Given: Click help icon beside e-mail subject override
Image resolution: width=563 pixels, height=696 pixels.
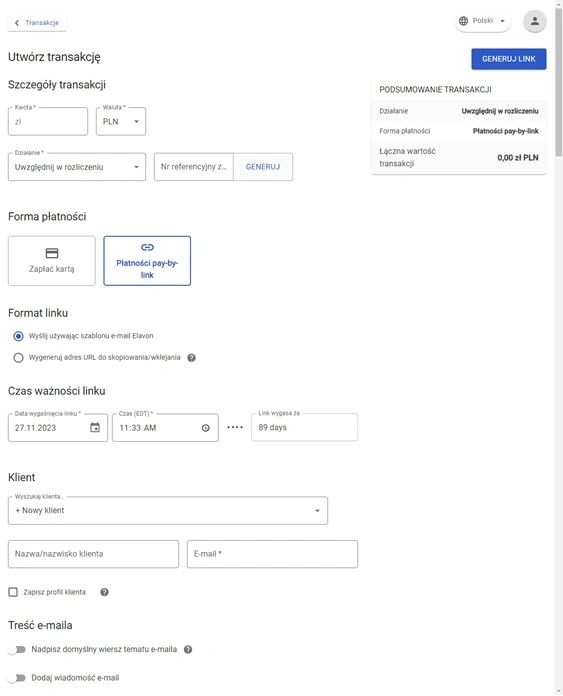Looking at the screenshot, I should 188,649.
